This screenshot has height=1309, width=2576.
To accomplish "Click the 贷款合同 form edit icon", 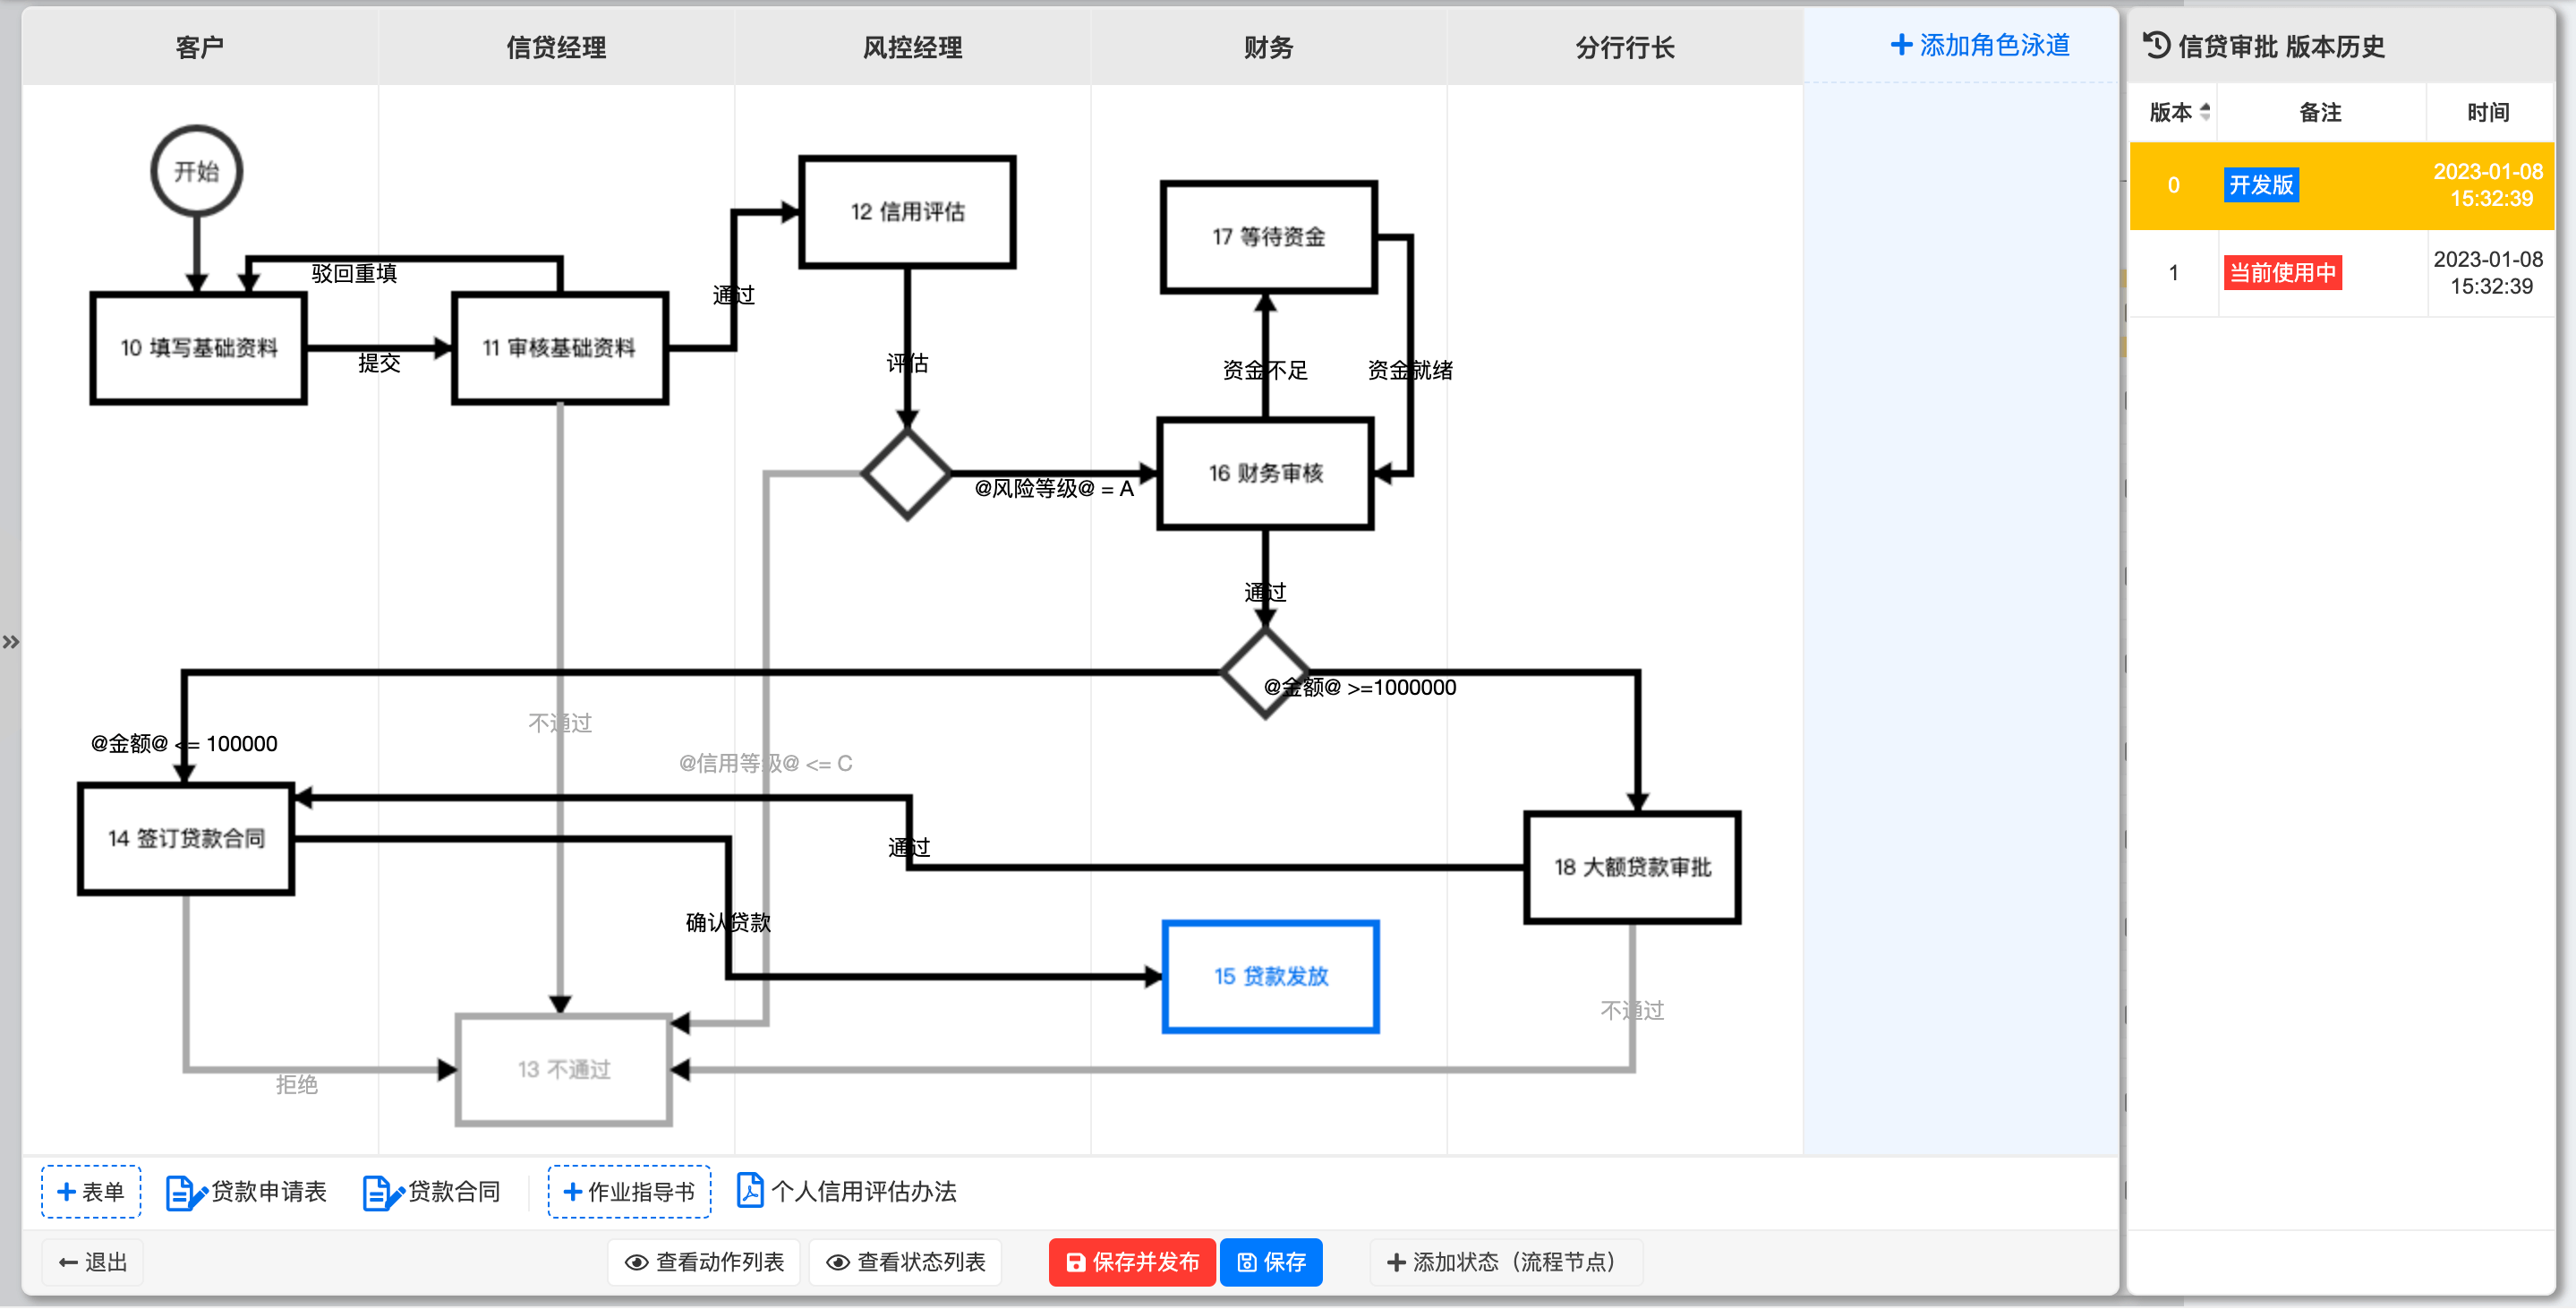I will click(383, 1192).
